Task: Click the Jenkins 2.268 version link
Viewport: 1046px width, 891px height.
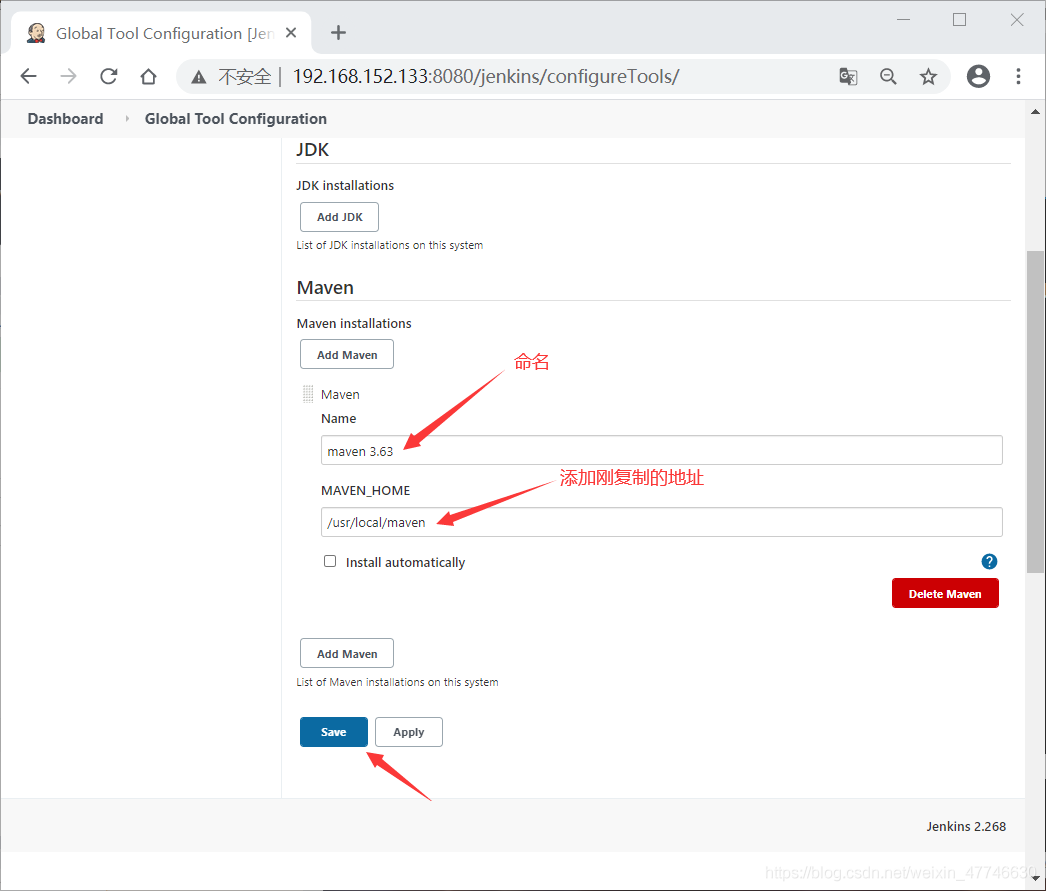Action: coord(965,826)
